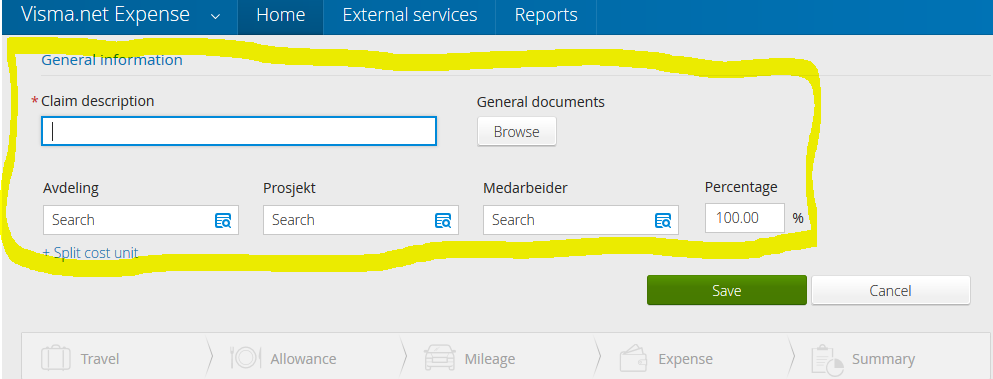The image size is (993, 379).
Task: Click the Percentage field showing 100.00
Action: [745, 218]
